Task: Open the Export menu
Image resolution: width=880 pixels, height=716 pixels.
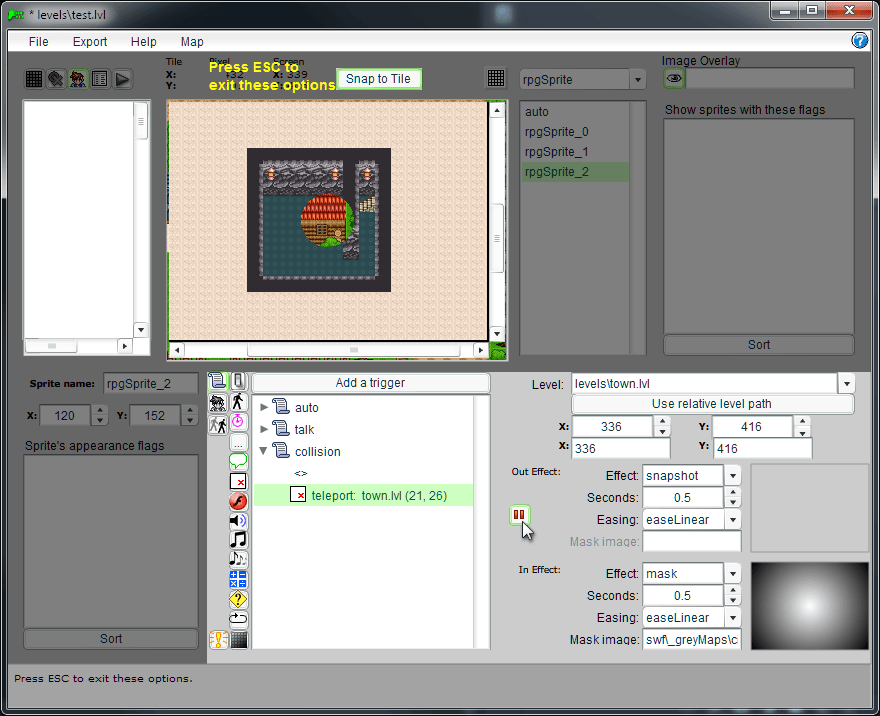Action: [x=90, y=42]
